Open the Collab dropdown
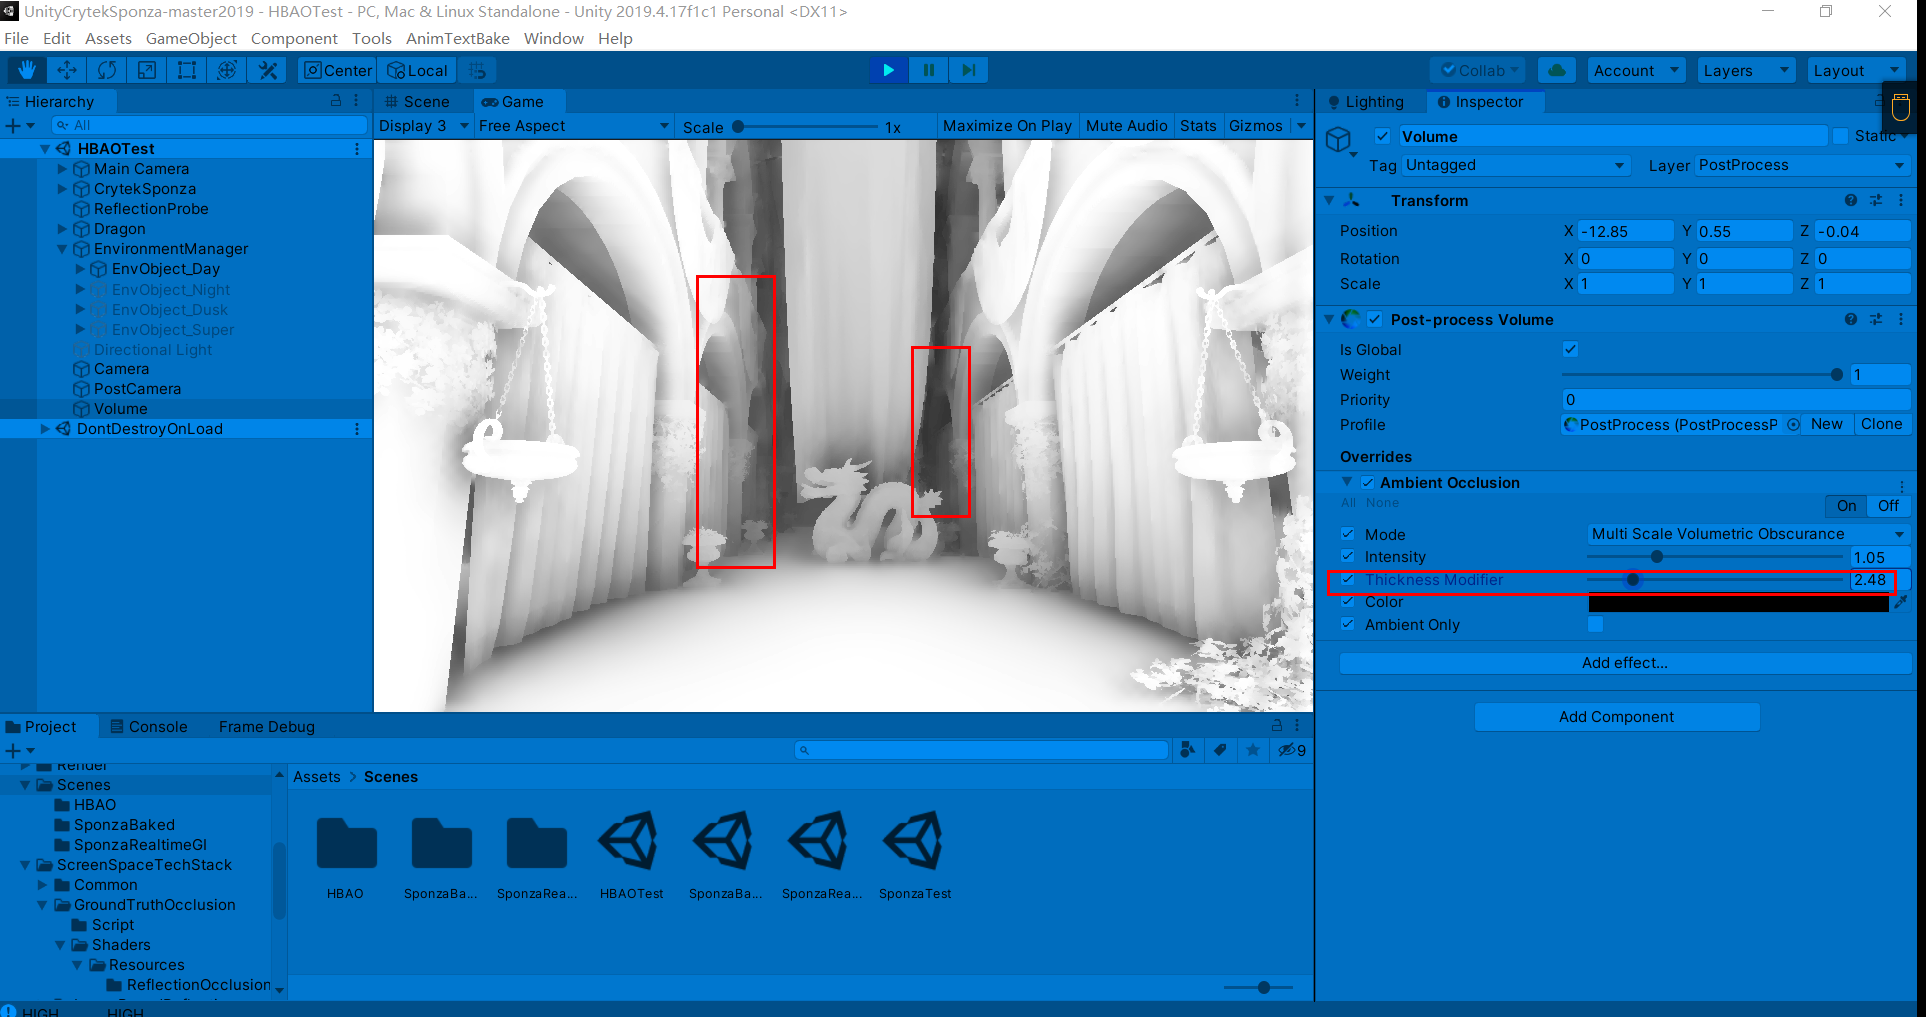This screenshot has height=1017, width=1926. coord(1480,70)
